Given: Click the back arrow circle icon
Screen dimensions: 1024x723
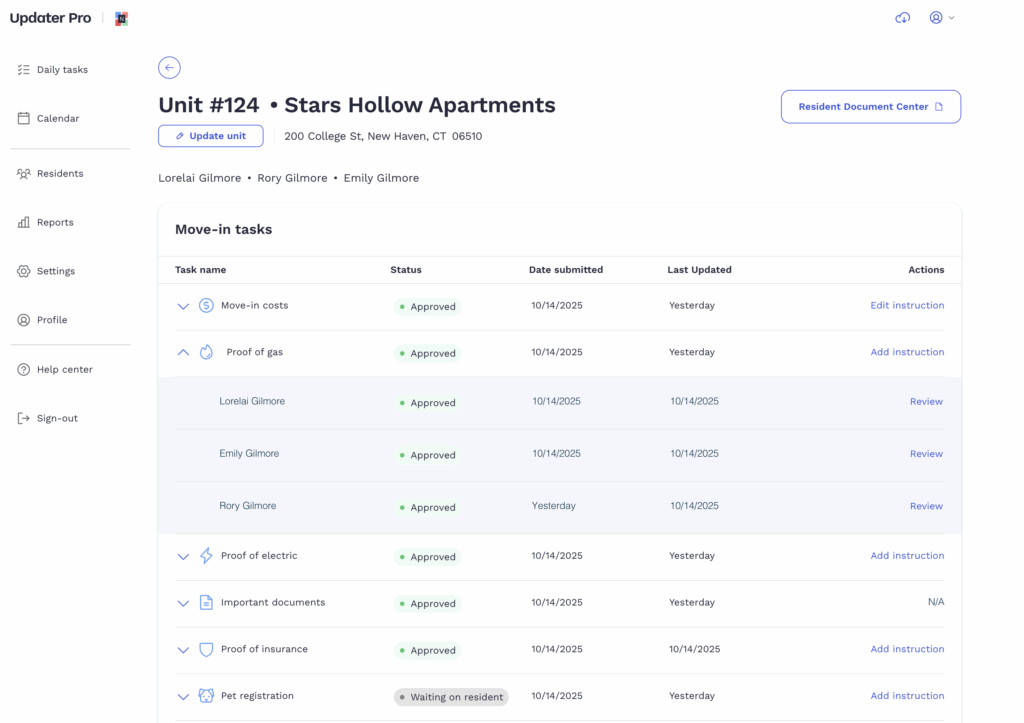Looking at the screenshot, I should pyautogui.click(x=169, y=68).
